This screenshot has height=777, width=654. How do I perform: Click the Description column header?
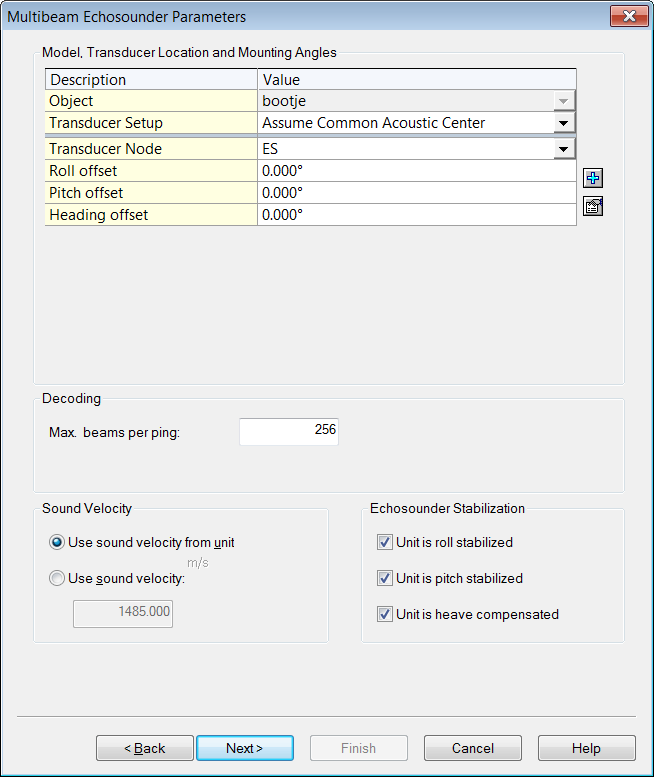click(x=151, y=79)
